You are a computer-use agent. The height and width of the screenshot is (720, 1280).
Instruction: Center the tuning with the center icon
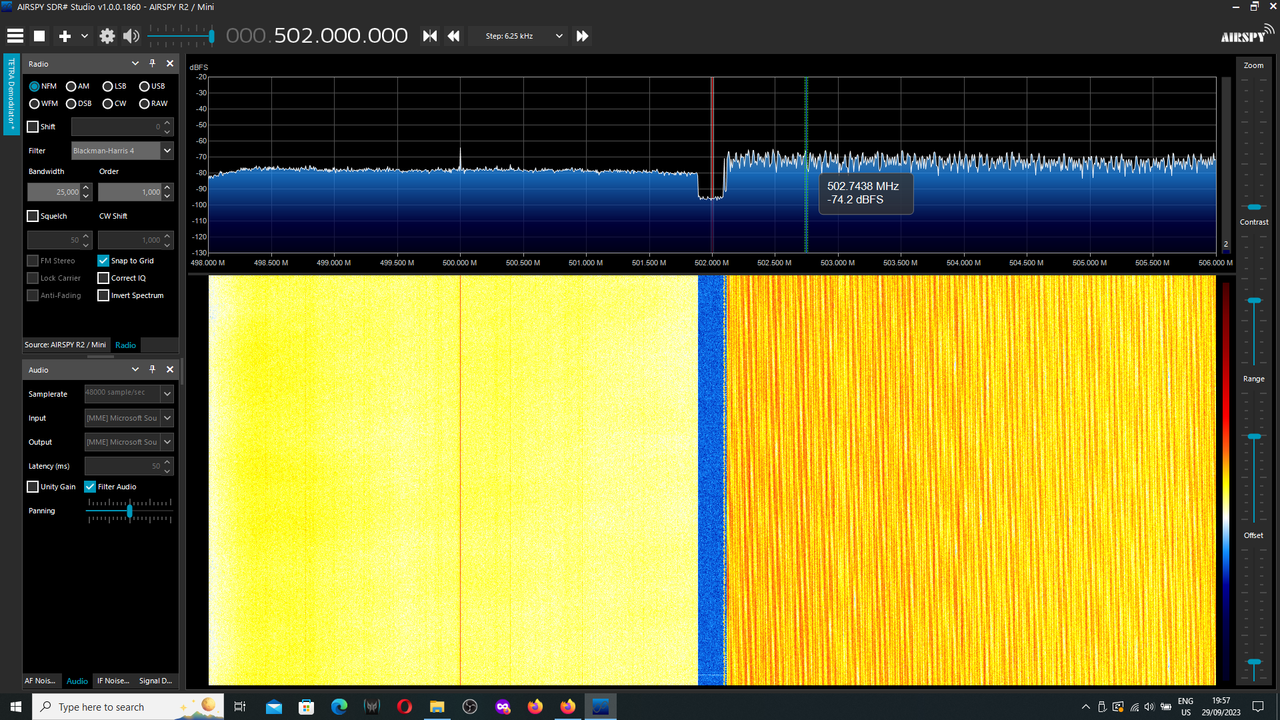(x=430, y=36)
